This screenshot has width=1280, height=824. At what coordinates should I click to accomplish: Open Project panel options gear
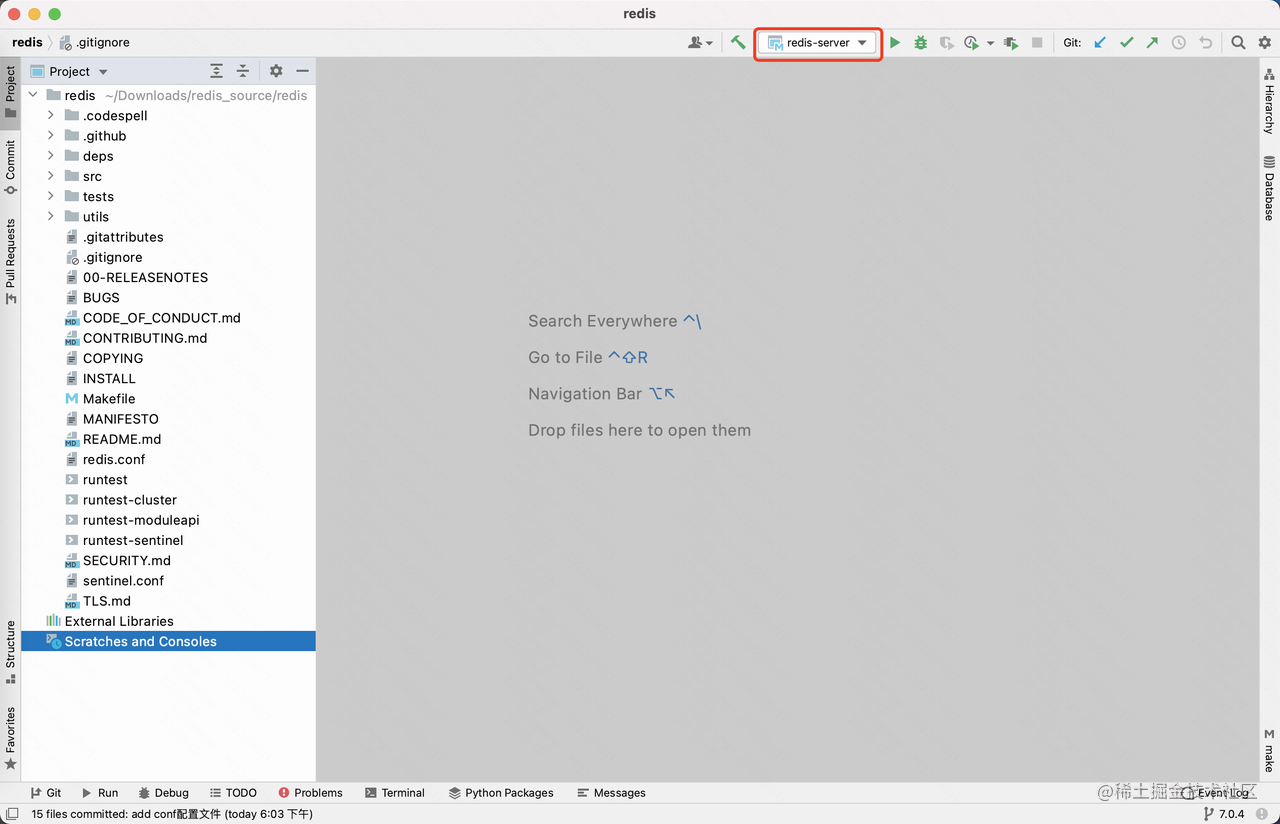click(x=276, y=71)
